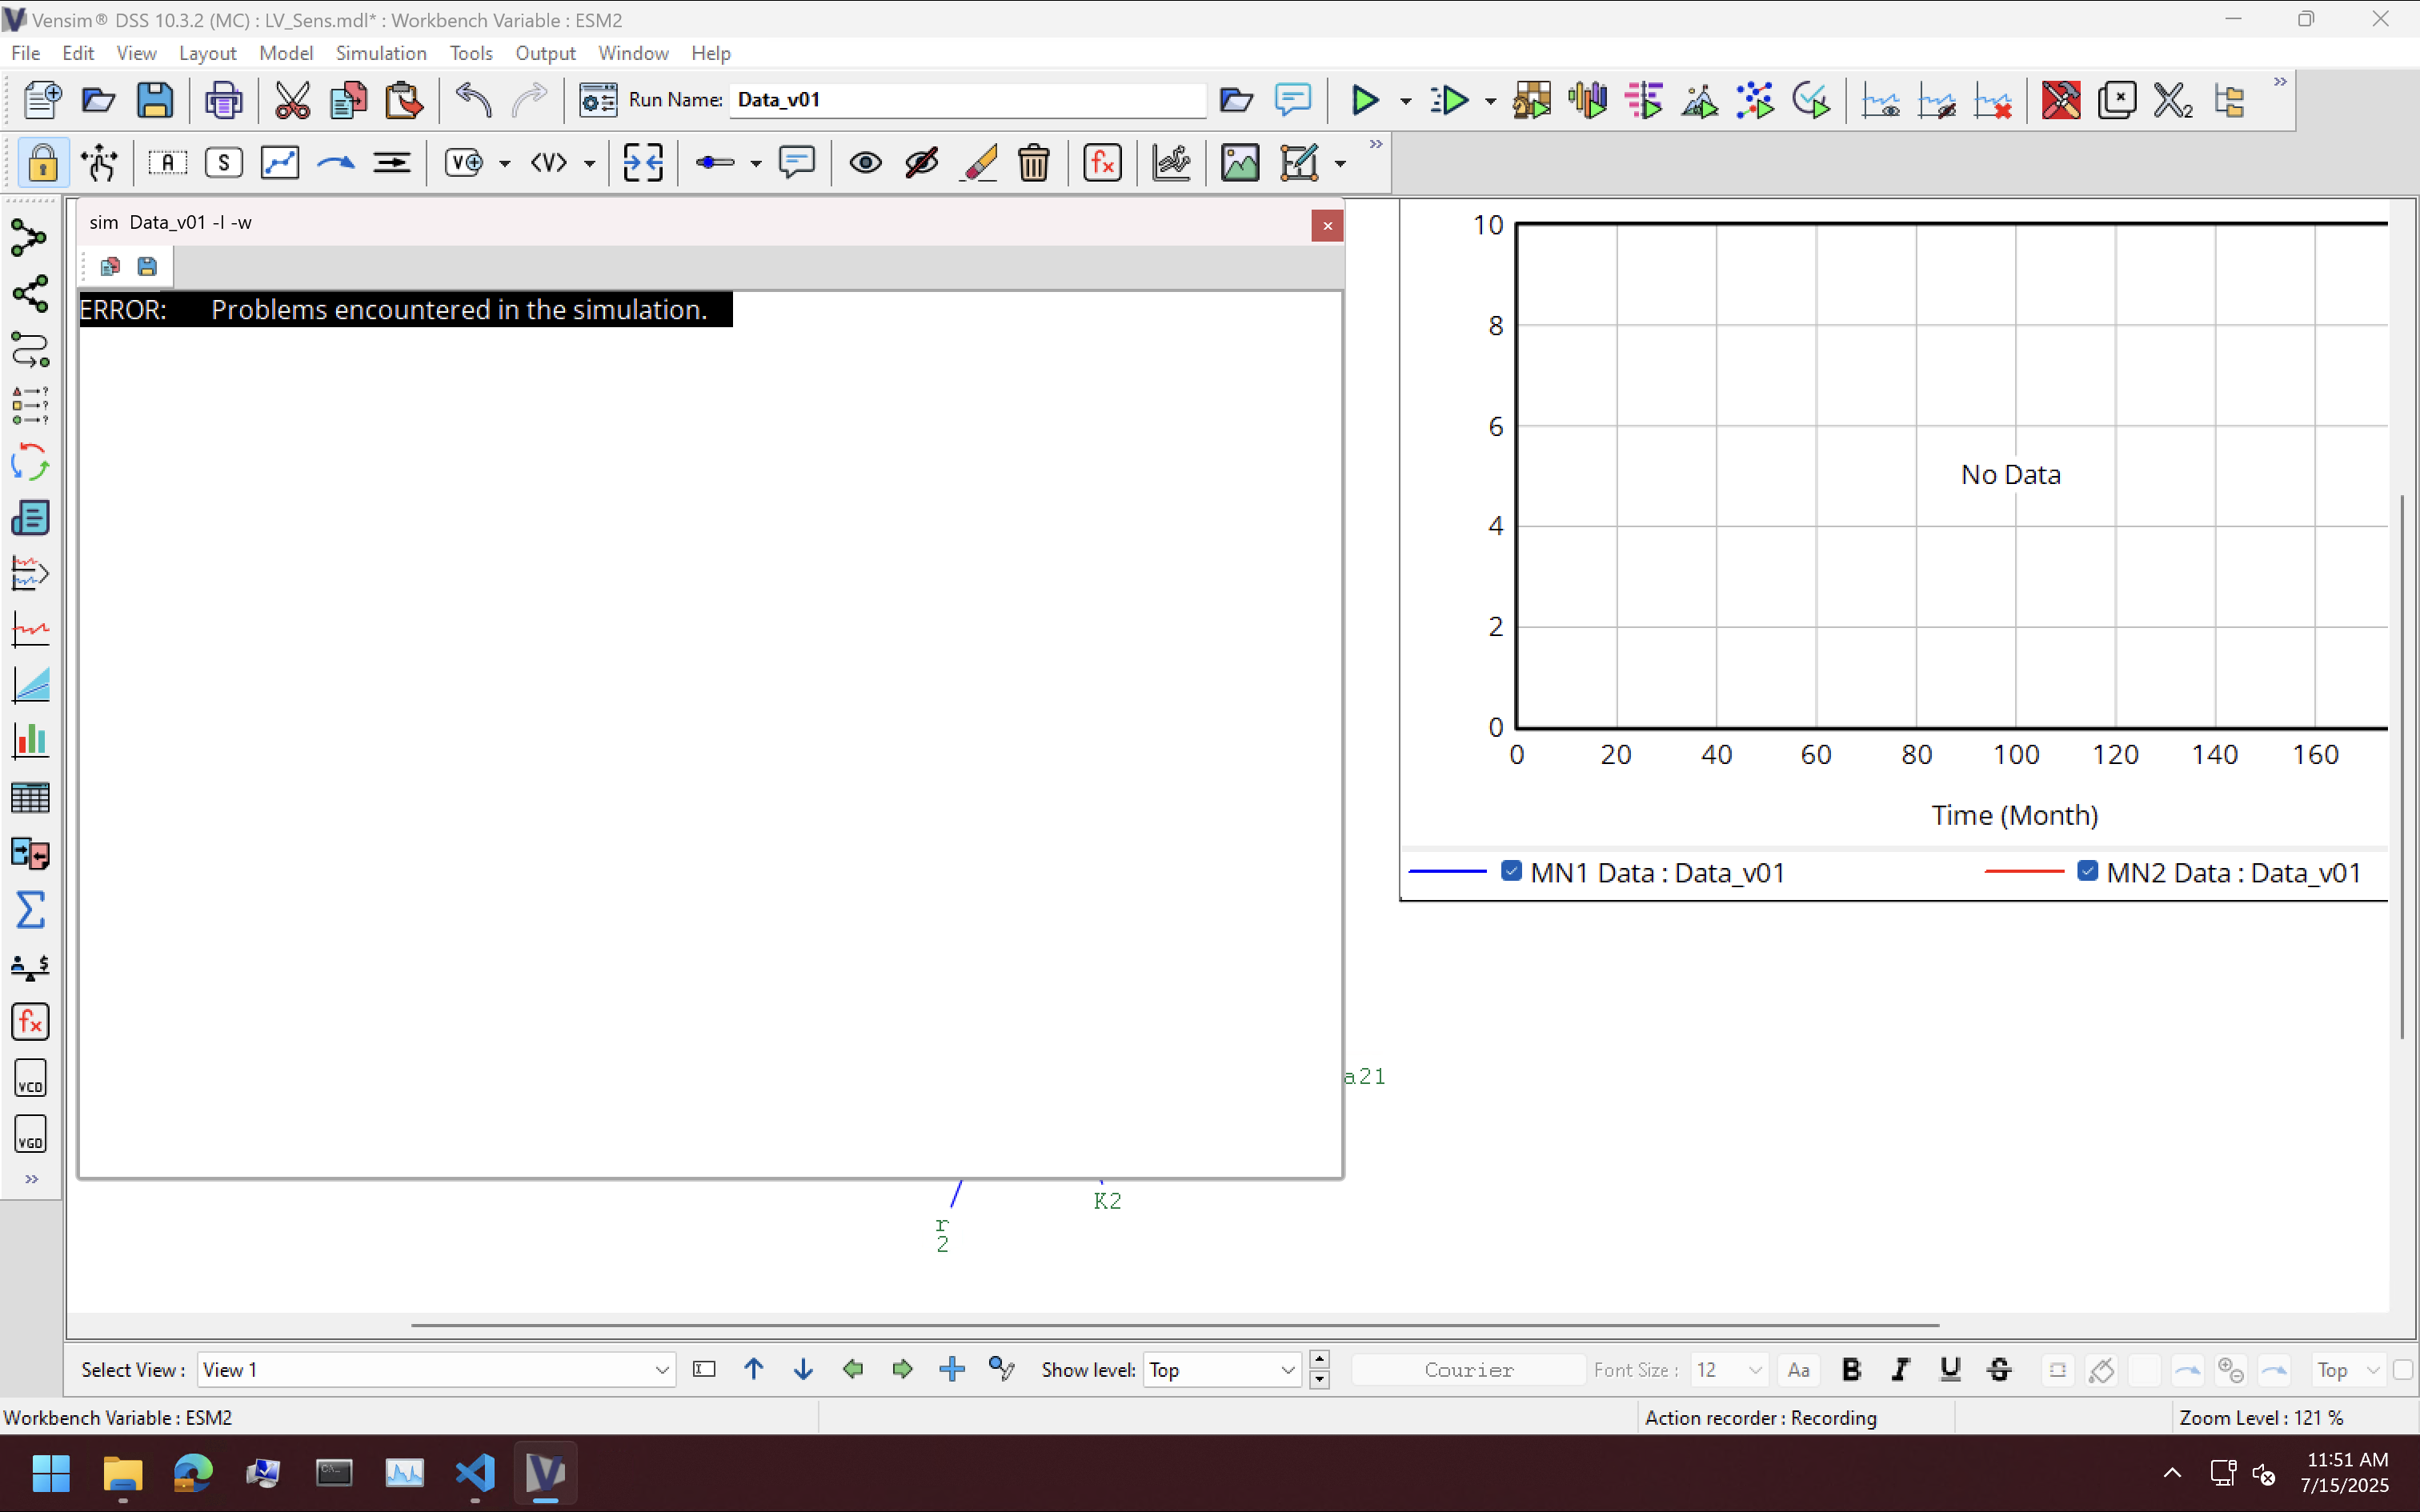Expand the variable tool dropdown arrow

[x=505, y=163]
